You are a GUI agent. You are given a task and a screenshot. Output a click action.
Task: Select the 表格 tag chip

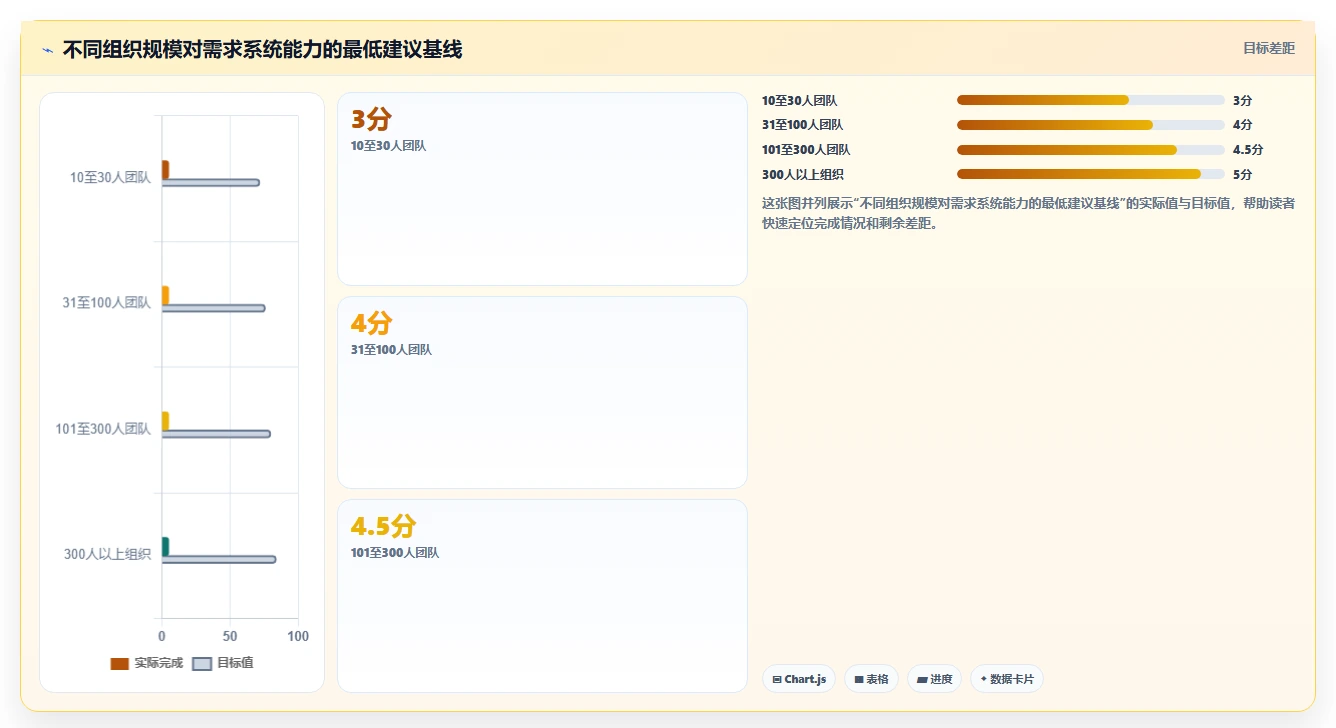click(871, 679)
